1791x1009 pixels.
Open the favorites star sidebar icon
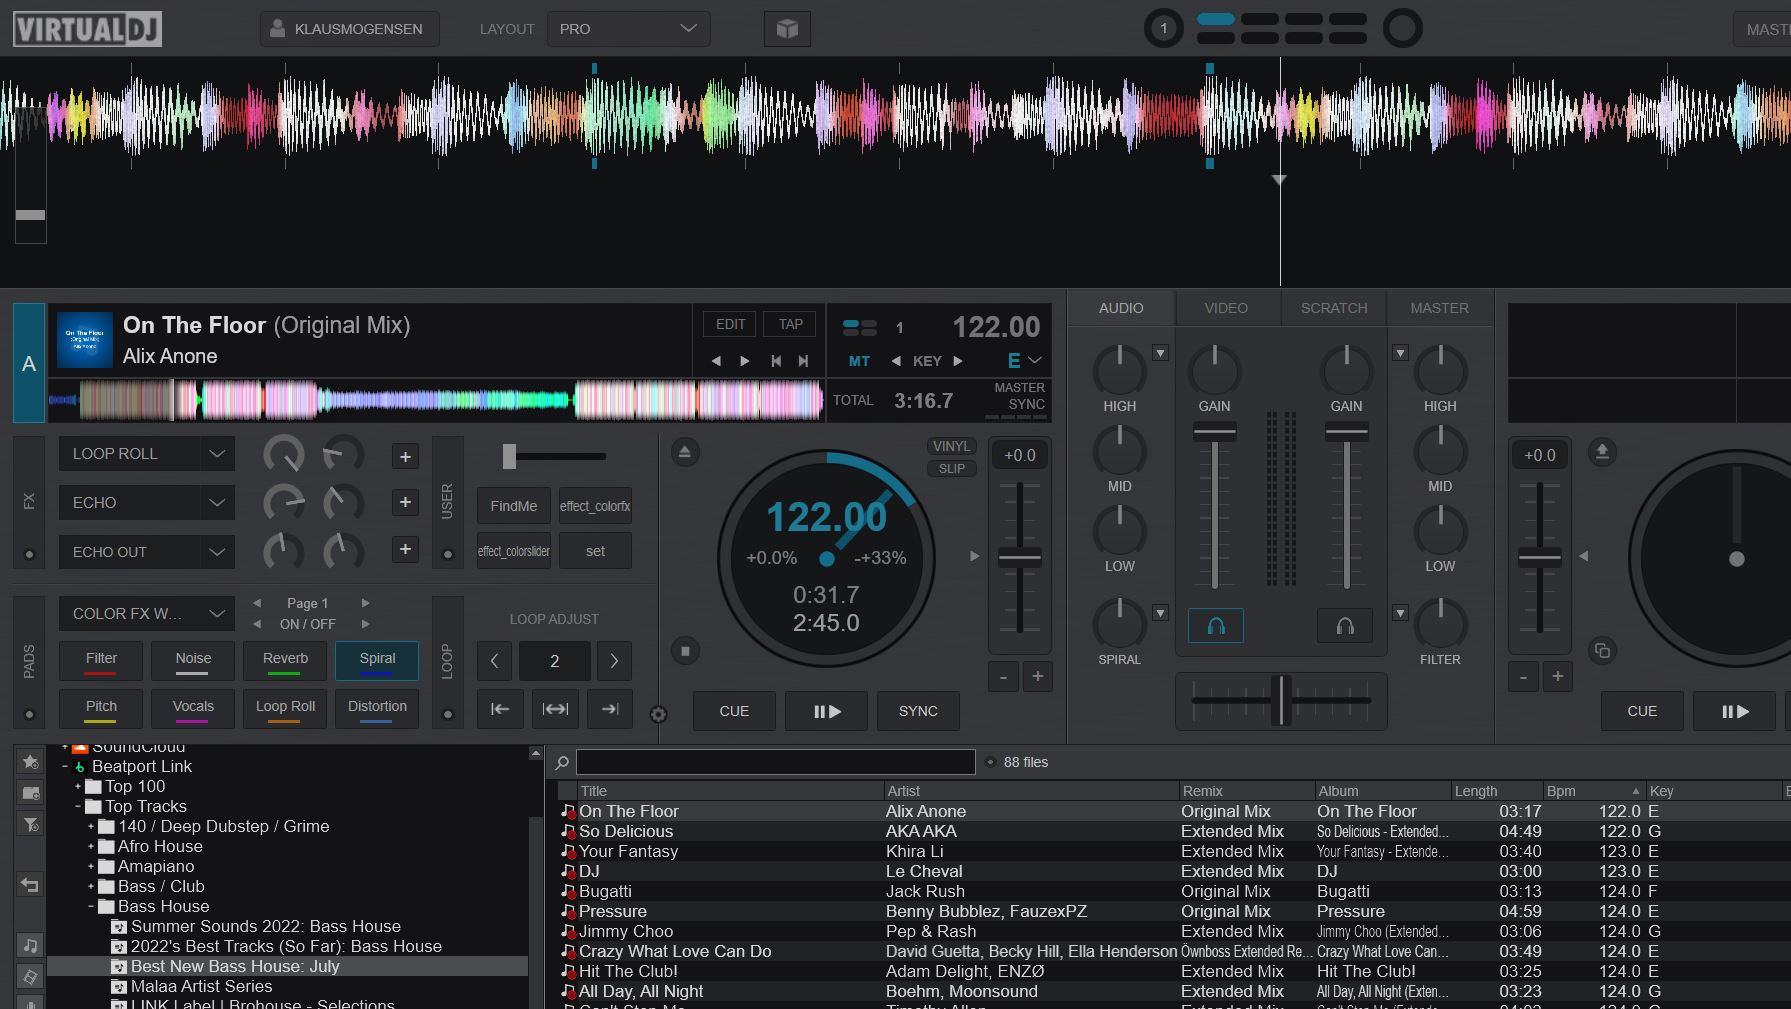tap(31, 762)
